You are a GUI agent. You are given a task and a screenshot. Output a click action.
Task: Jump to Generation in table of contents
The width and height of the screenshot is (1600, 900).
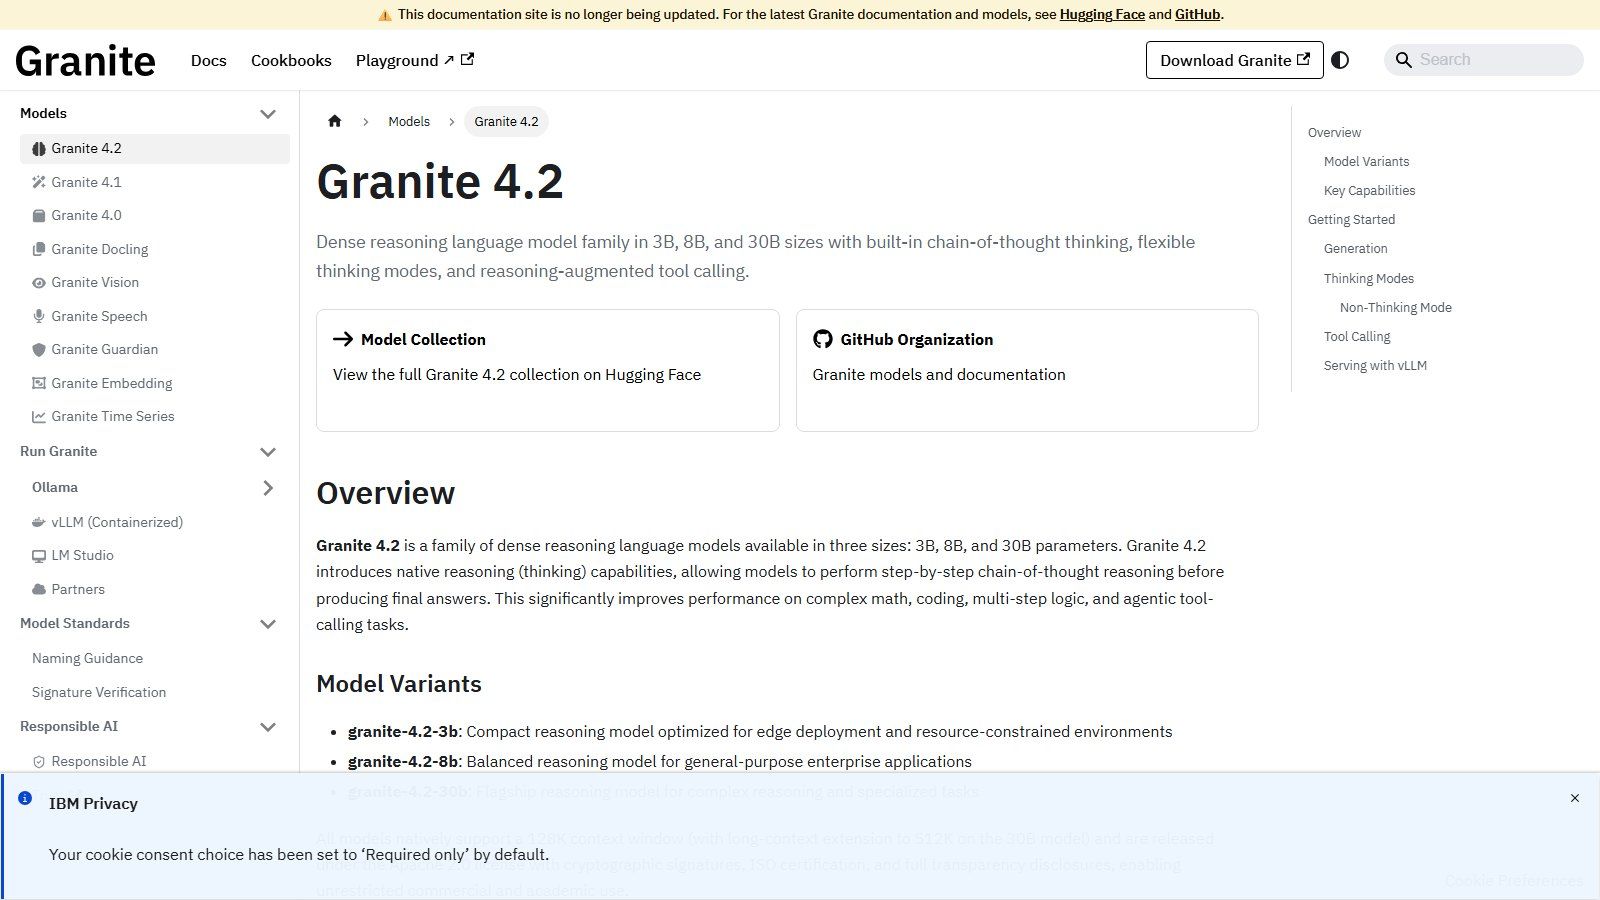(x=1355, y=248)
